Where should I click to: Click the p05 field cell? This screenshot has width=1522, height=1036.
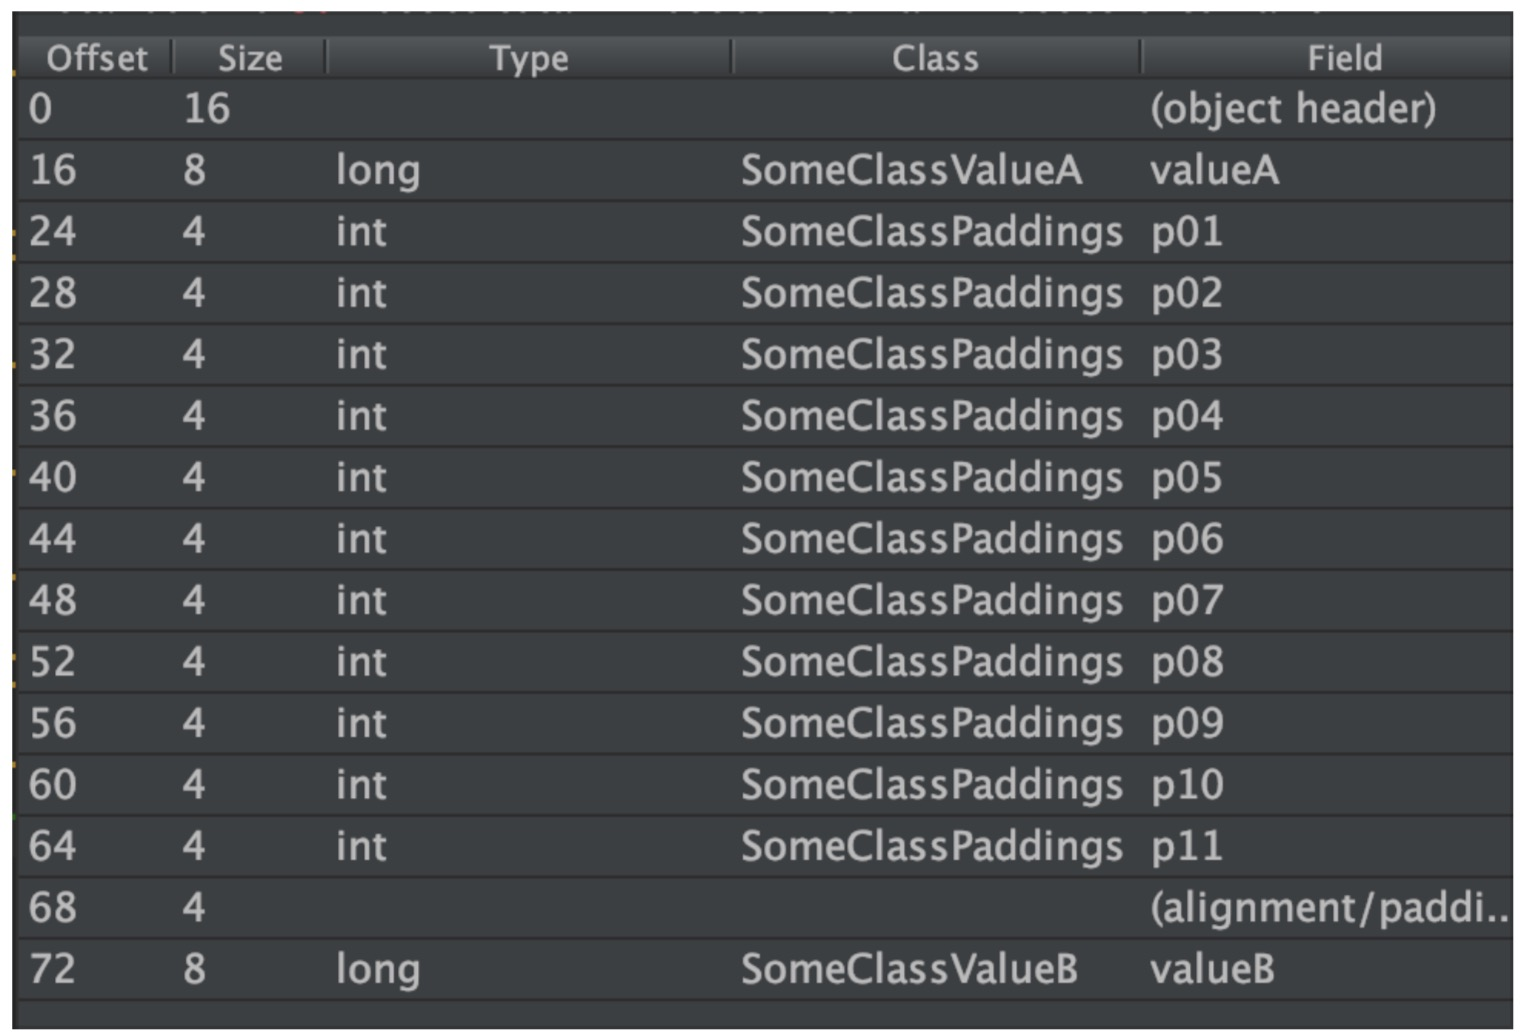1187,478
